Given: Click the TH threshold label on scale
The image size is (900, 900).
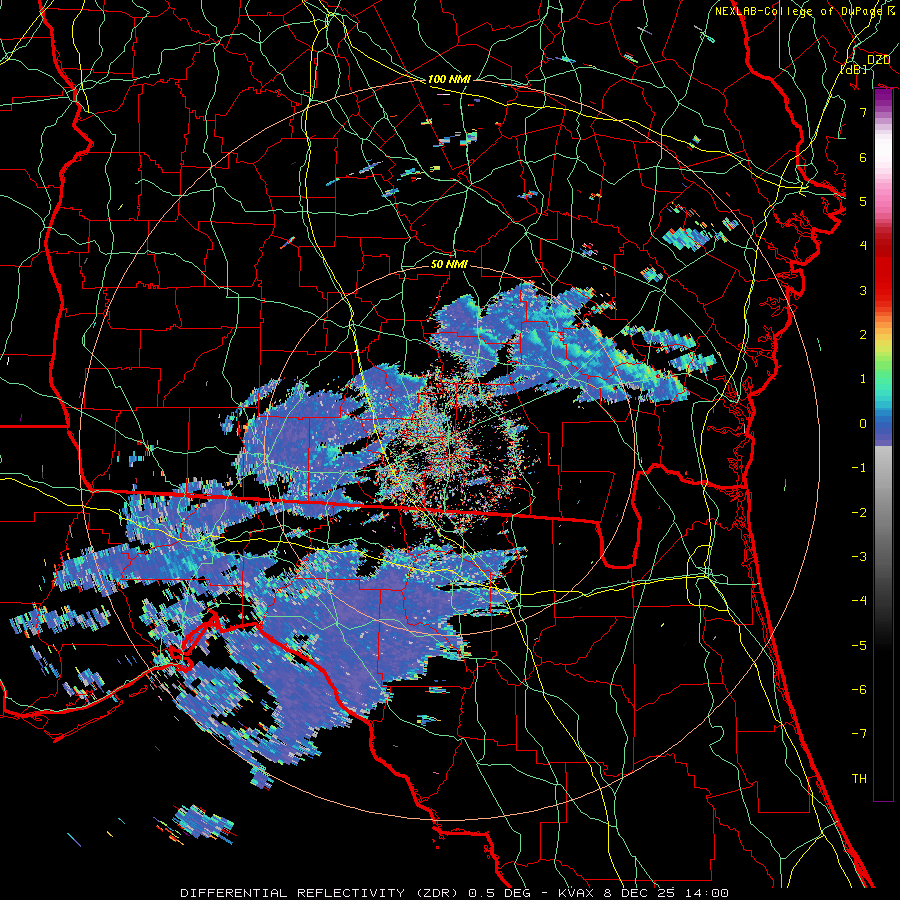Looking at the screenshot, I should 859,779.
